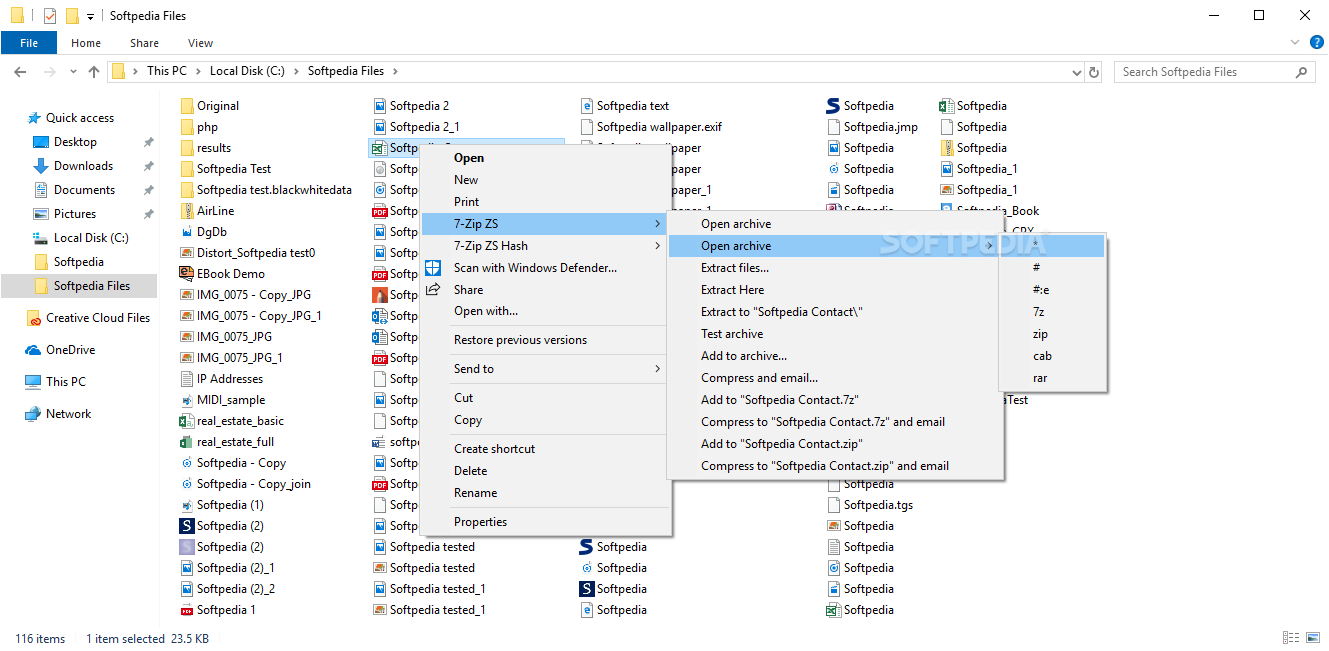
Task: Switch to the Home ribbon tab
Action: coord(86,43)
